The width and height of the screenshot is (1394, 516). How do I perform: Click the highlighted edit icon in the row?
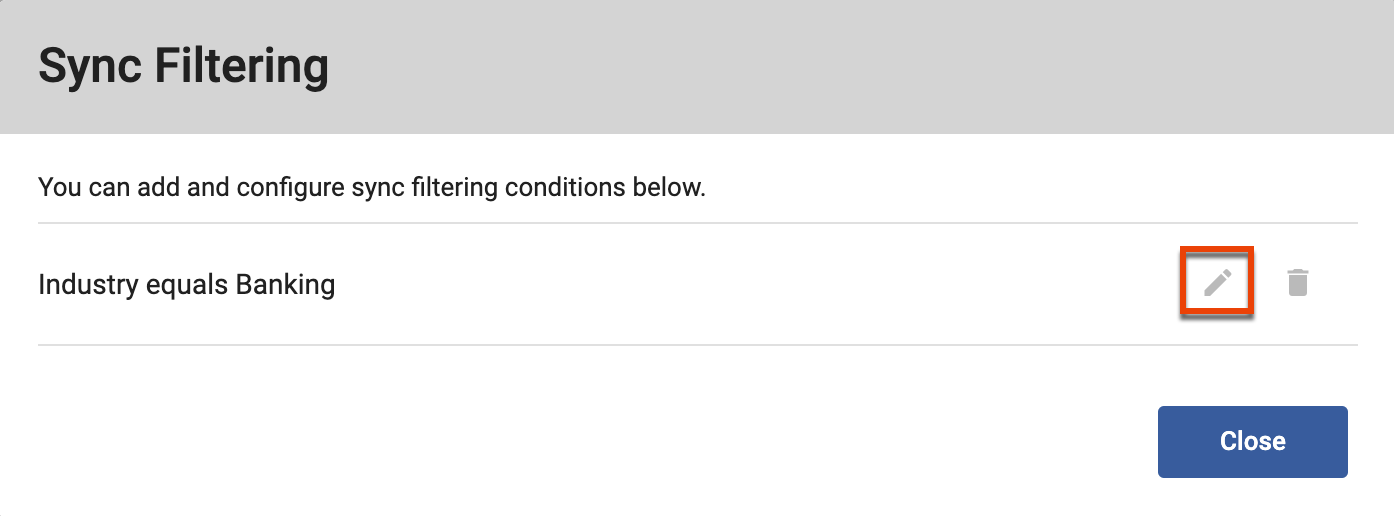point(1217,283)
